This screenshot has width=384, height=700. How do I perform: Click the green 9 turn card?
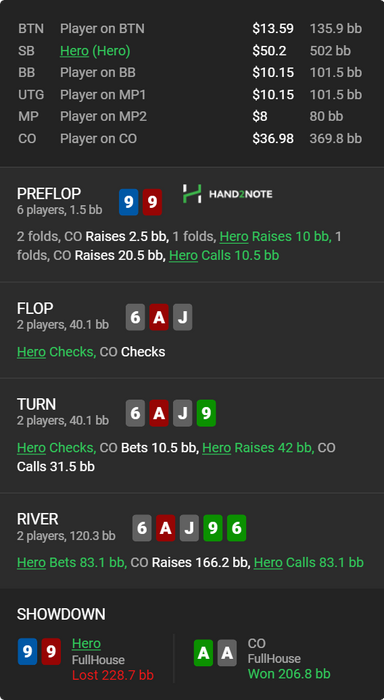click(x=206, y=413)
